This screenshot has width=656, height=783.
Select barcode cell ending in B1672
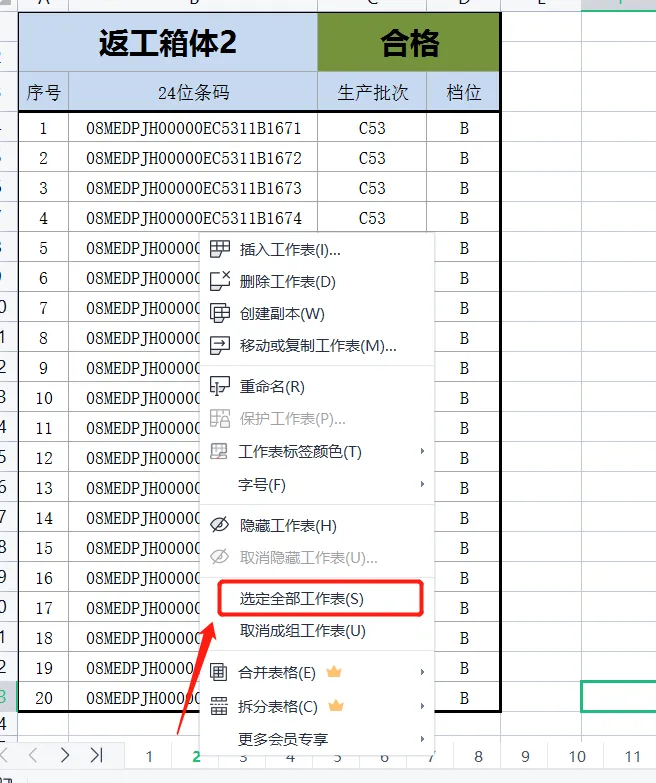tap(193, 158)
